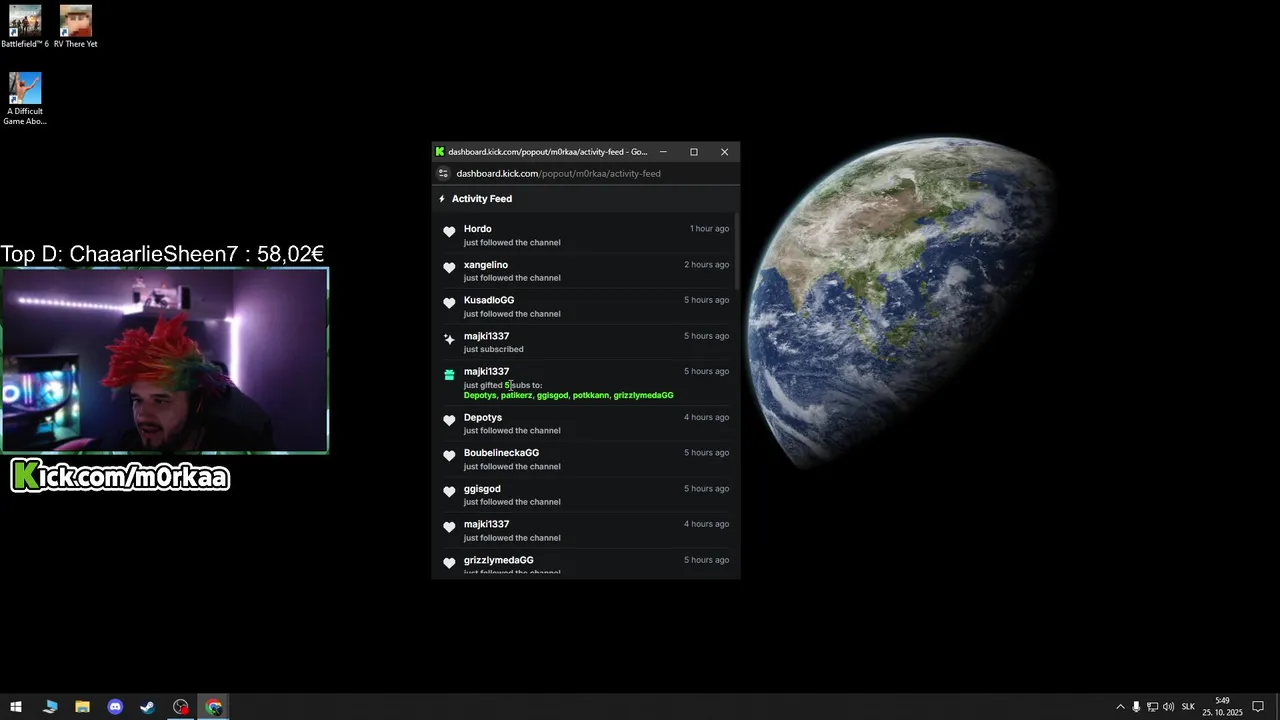
Task: Click the heart icon next to KusadloGG
Action: 449,303
